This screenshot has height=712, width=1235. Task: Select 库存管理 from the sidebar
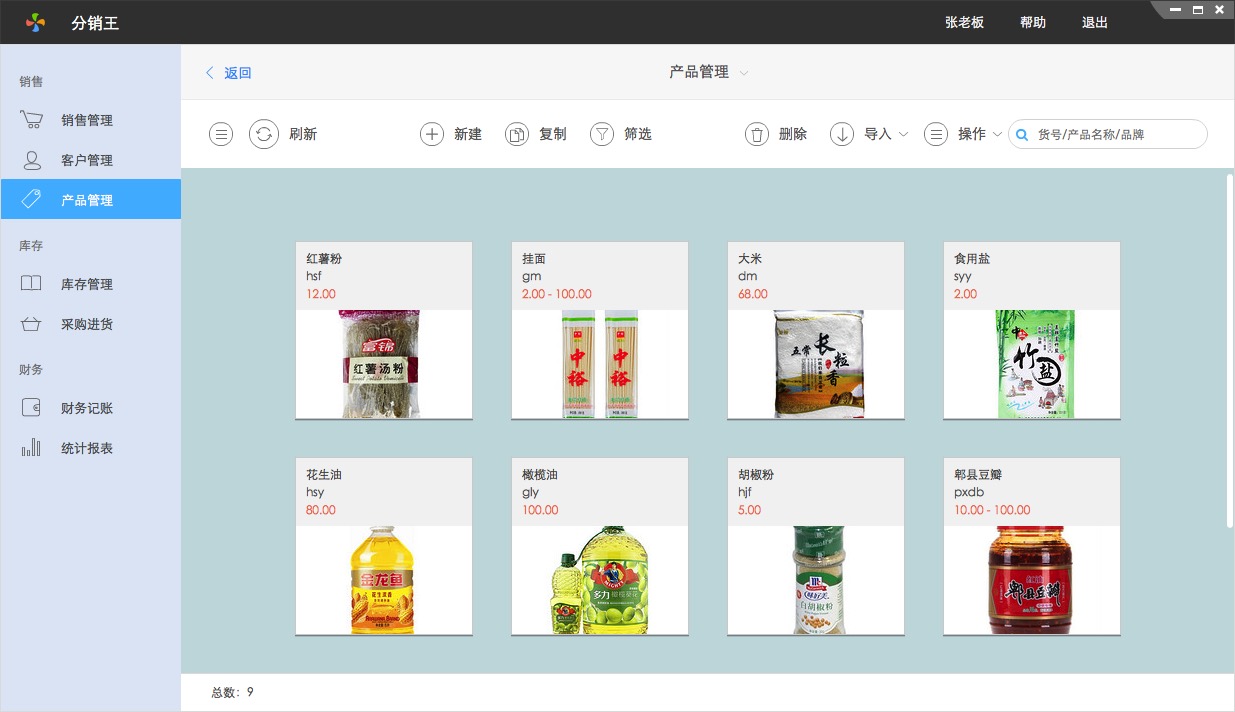[86, 284]
